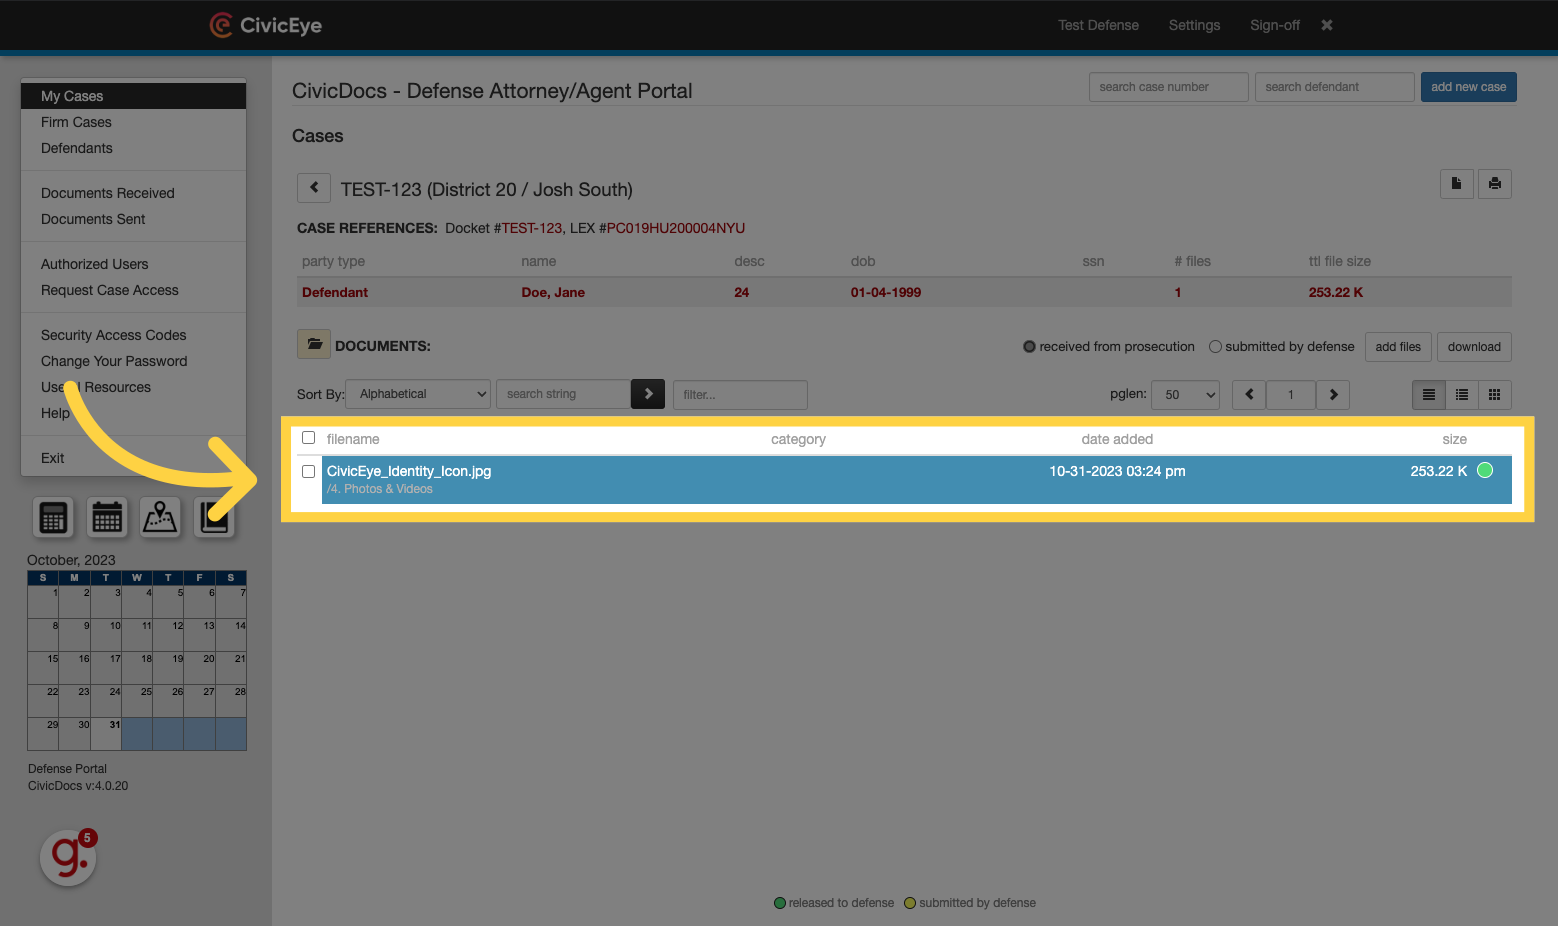
Task: Open My Cases in sidebar
Action: (133, 96)
